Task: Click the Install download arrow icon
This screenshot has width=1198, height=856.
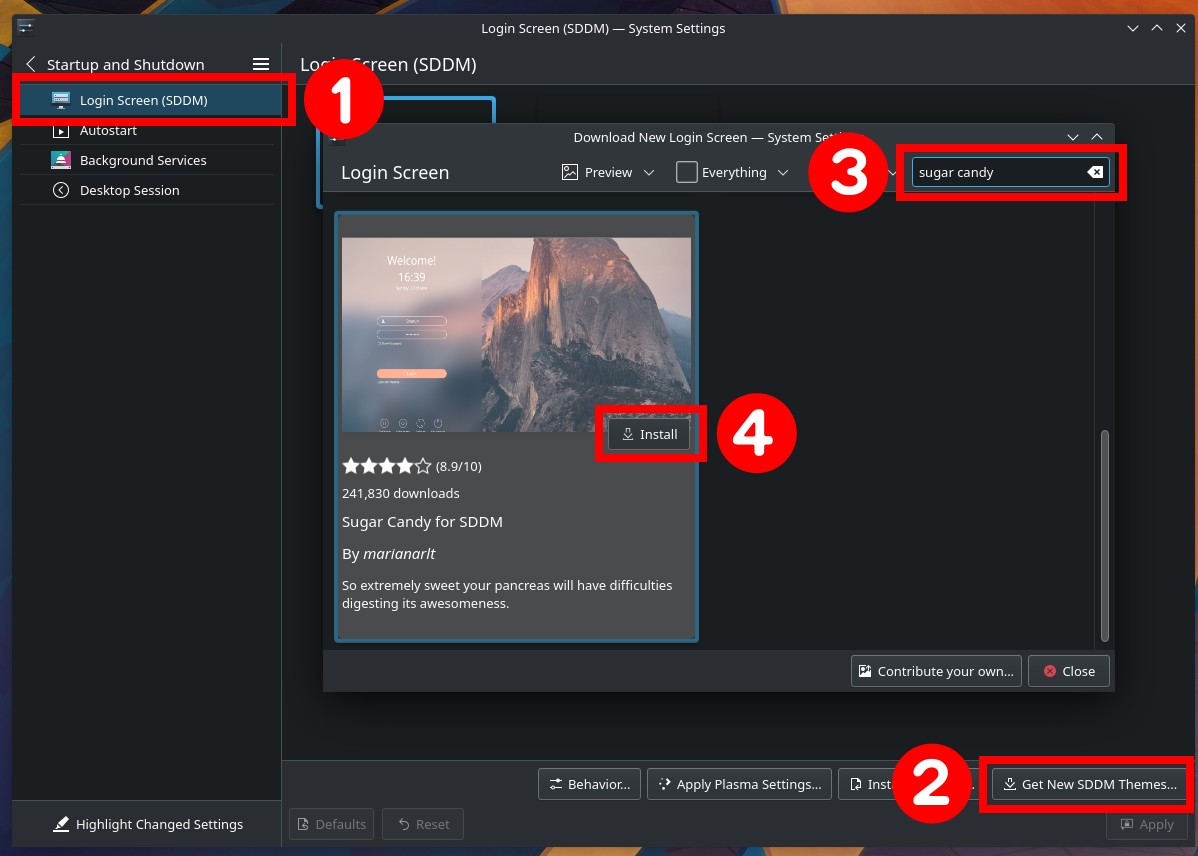Action: 627,434
